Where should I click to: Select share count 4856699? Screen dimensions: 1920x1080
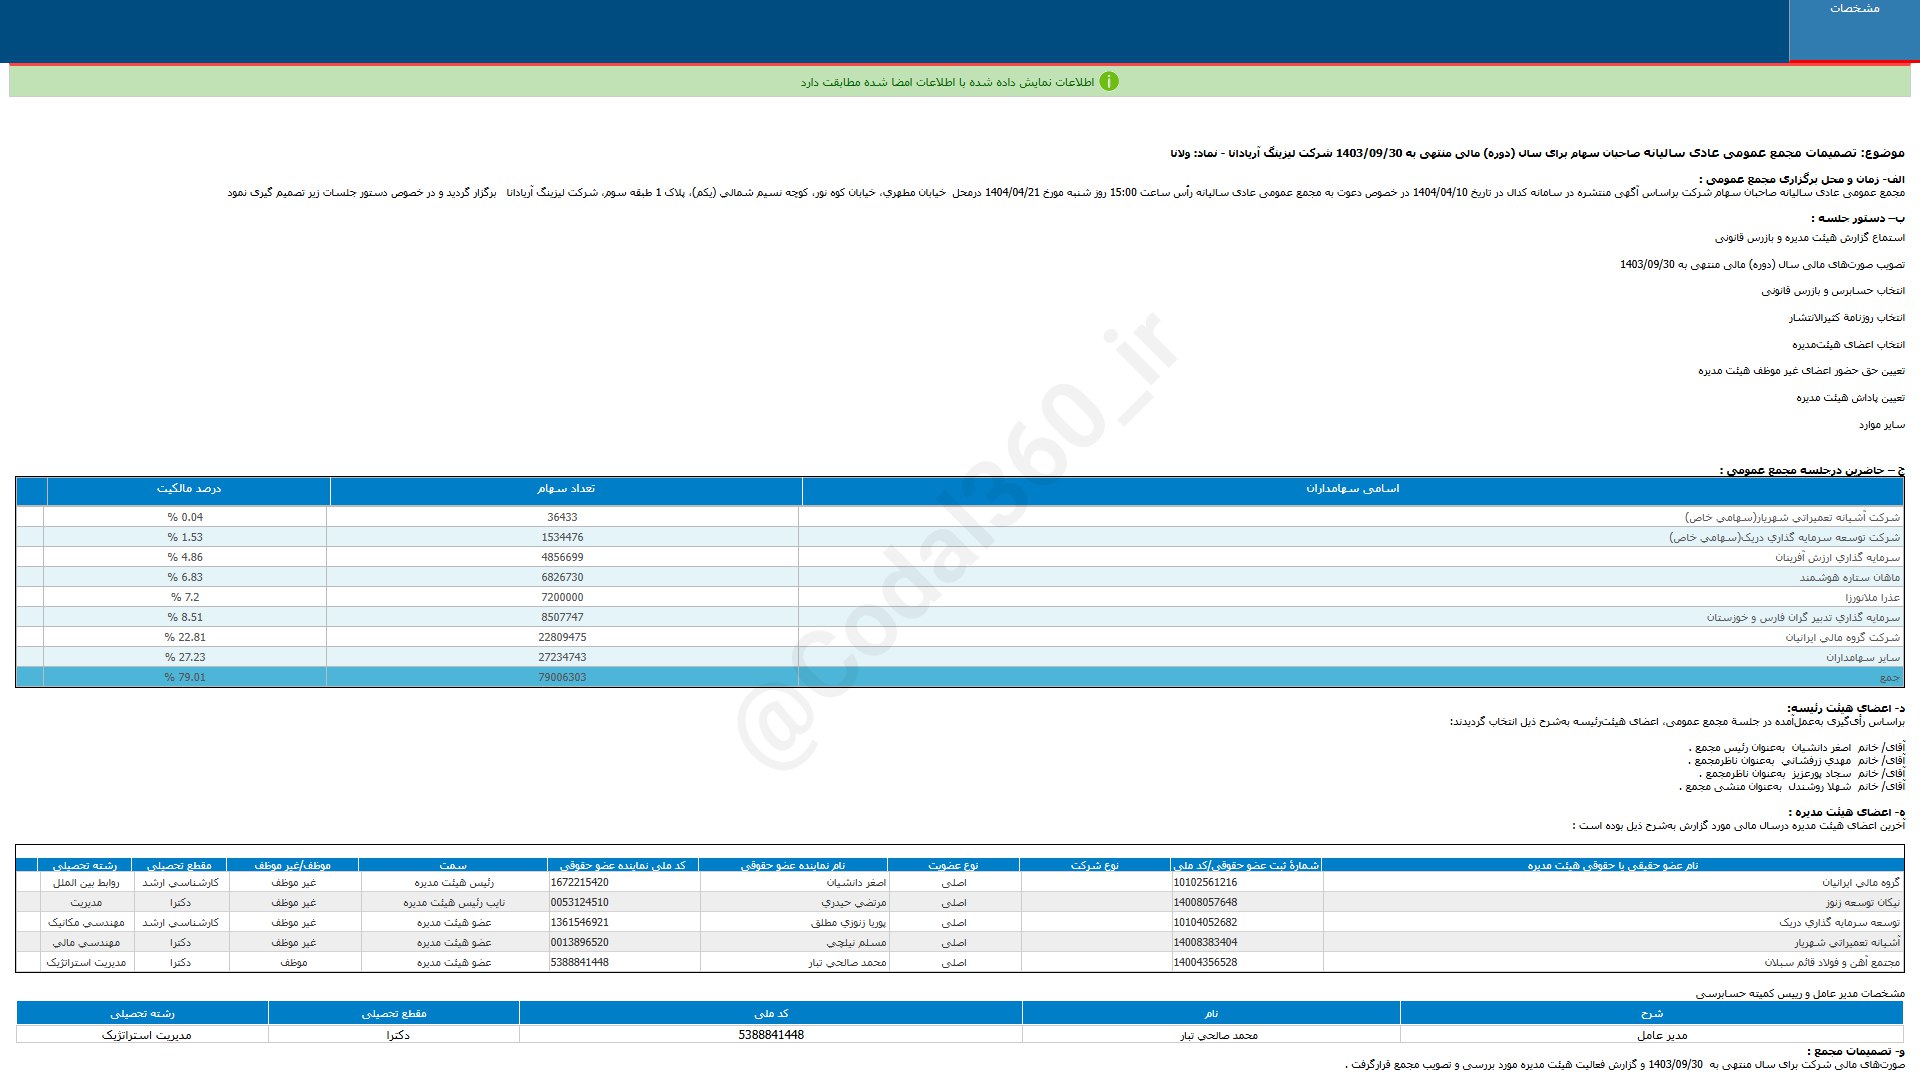point(562,557)
